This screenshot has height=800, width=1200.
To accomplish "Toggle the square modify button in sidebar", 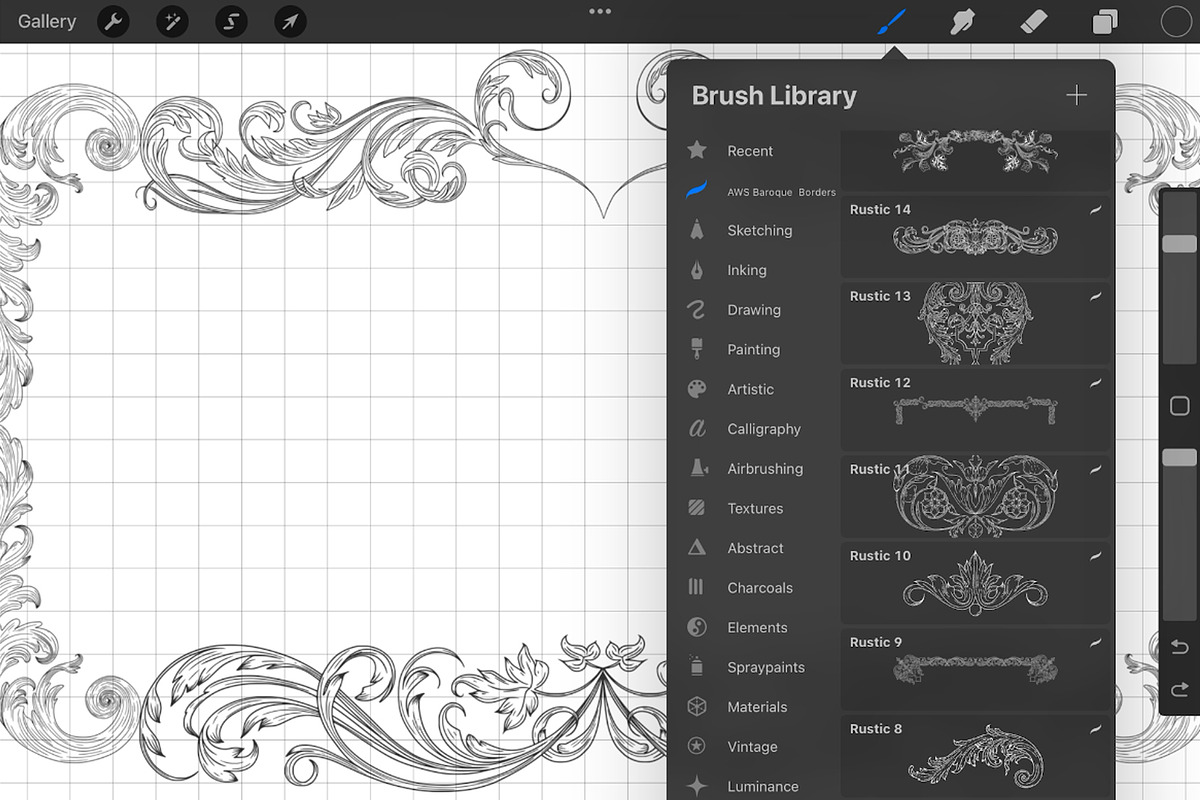I will pyautogui.click(x=1179, y=406).
